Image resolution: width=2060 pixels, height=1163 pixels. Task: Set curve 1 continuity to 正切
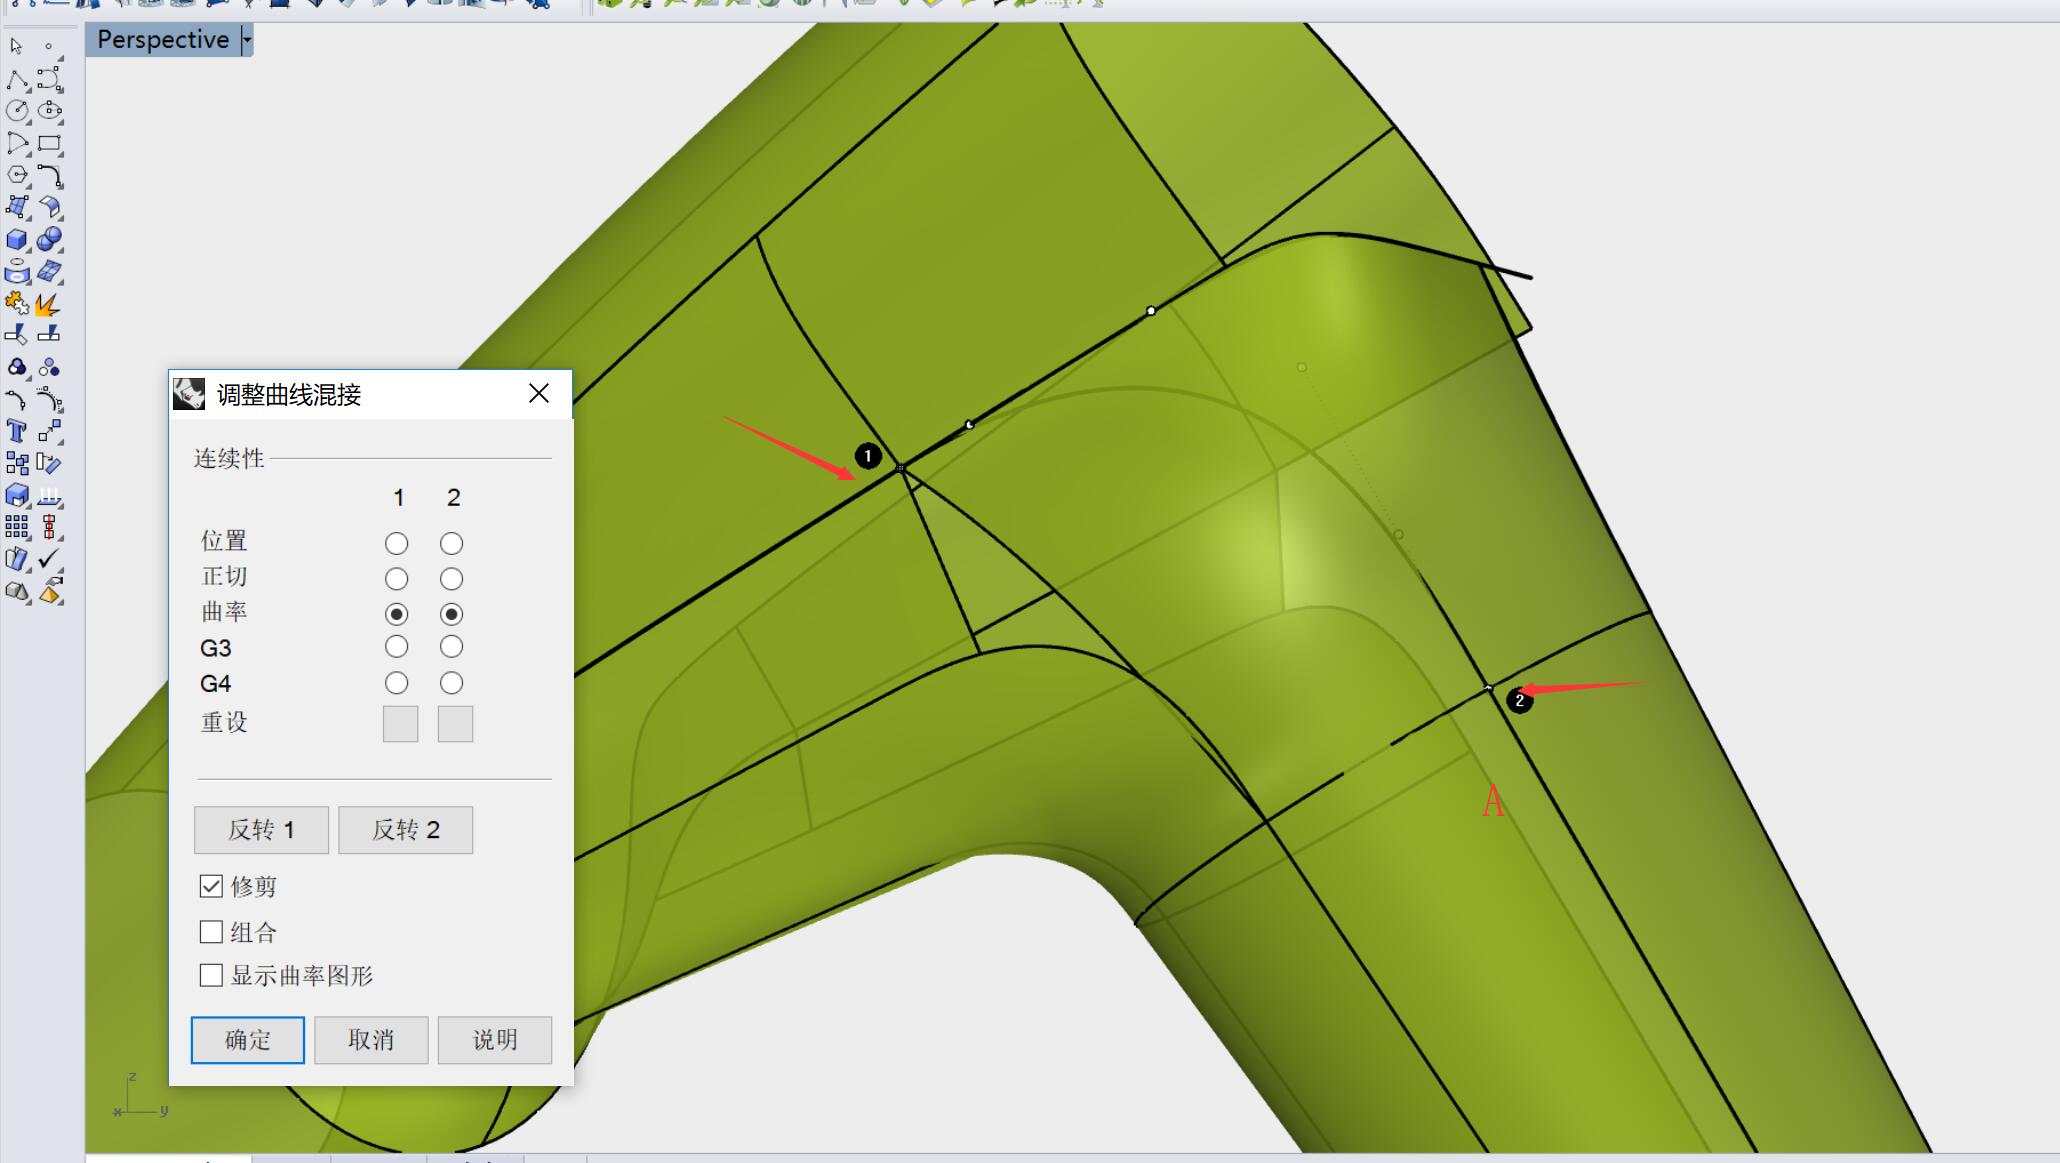pyautogui.click(x=396, y=579)
